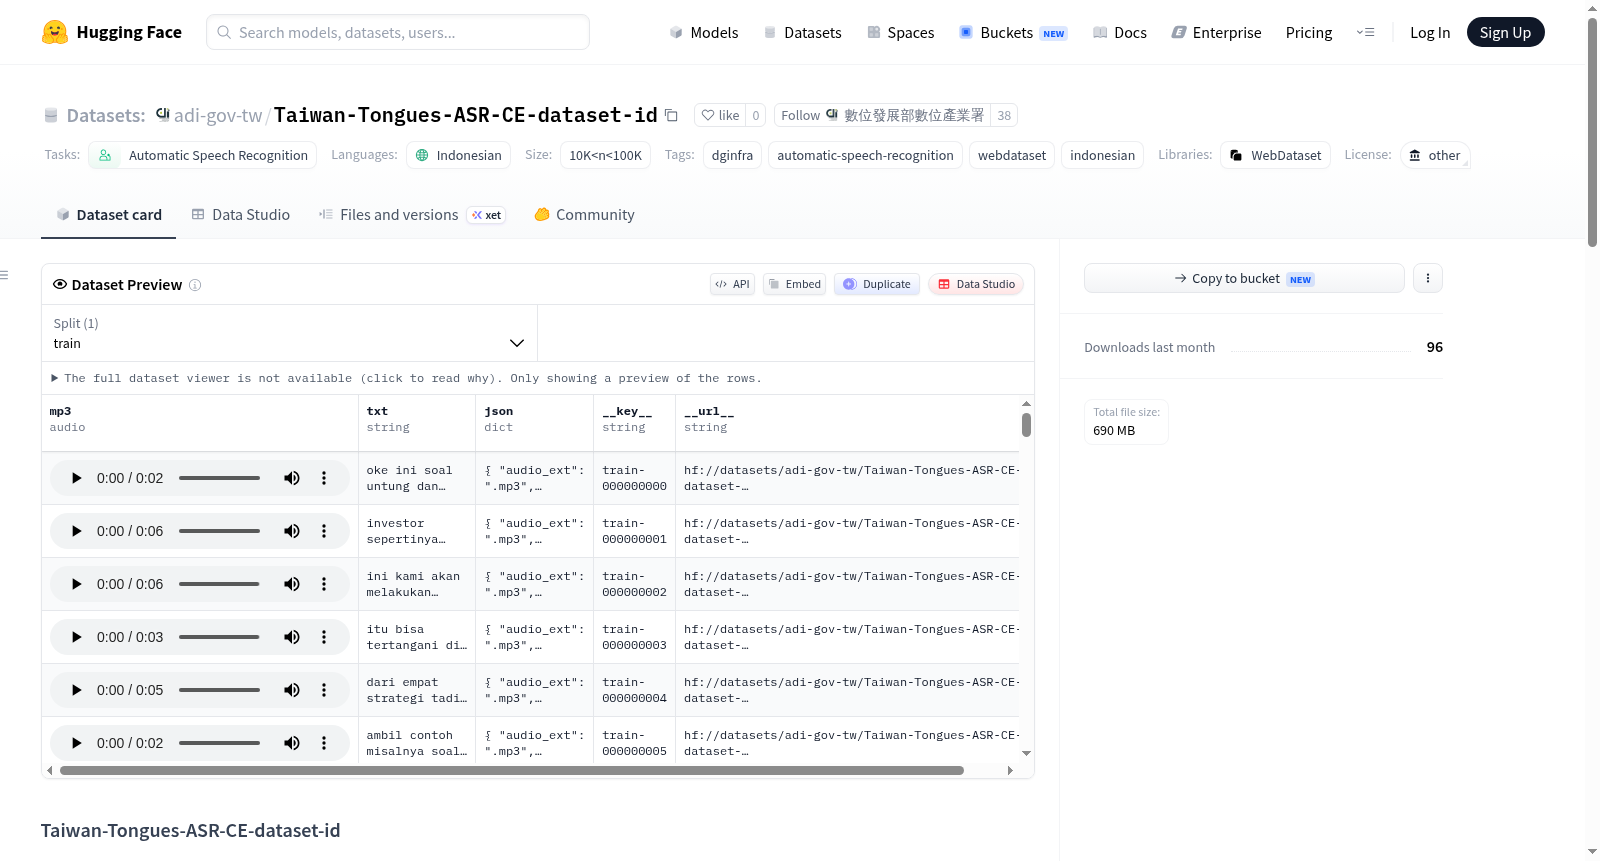
Task: Open Data Studio from preview header
Action: (x=976, y=284)
